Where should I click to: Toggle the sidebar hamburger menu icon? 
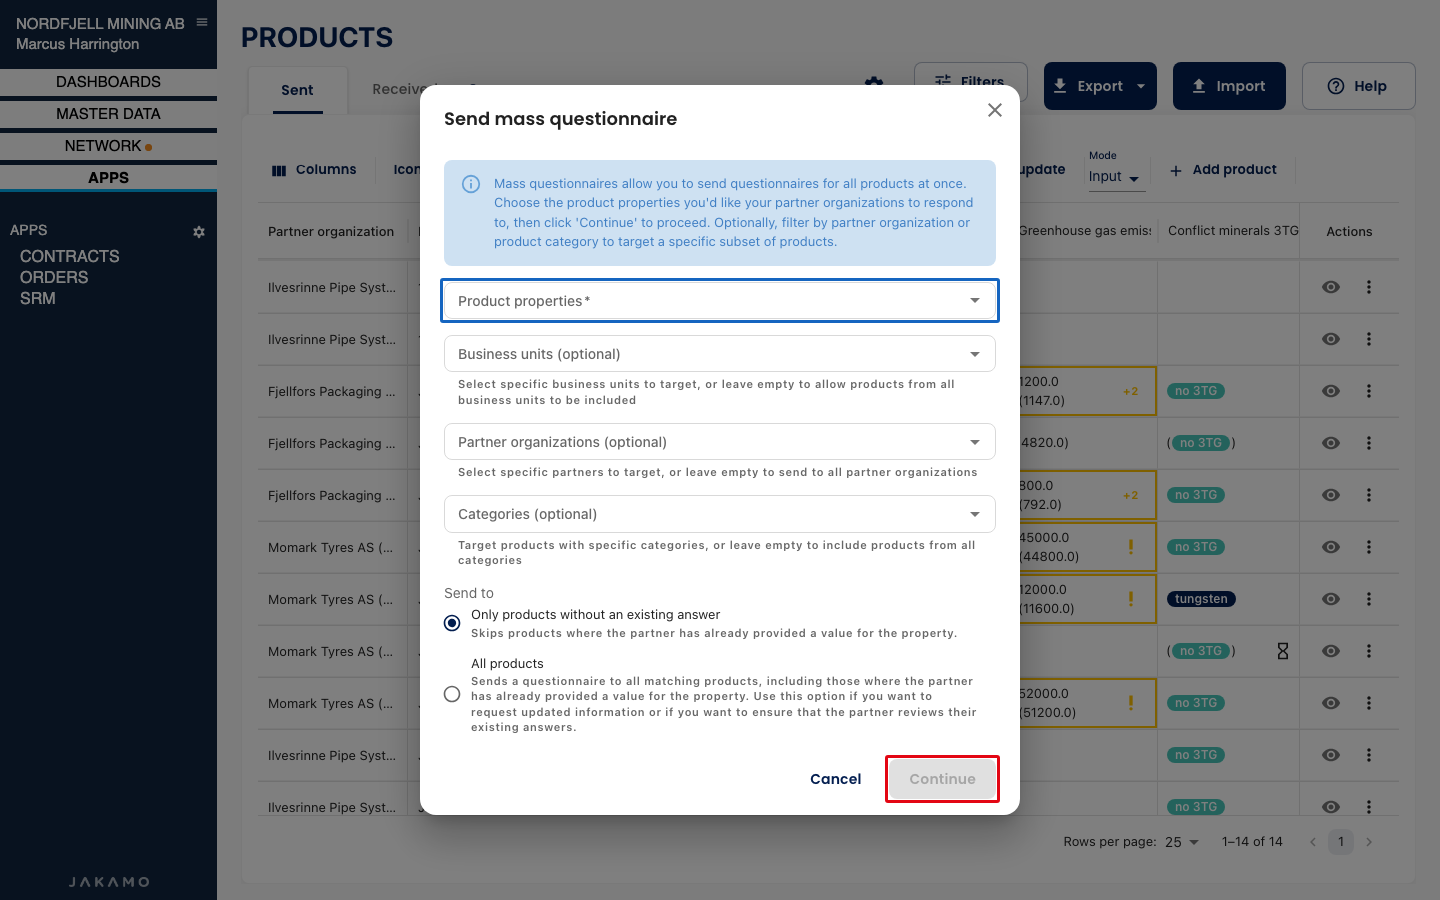coord(202,22)
